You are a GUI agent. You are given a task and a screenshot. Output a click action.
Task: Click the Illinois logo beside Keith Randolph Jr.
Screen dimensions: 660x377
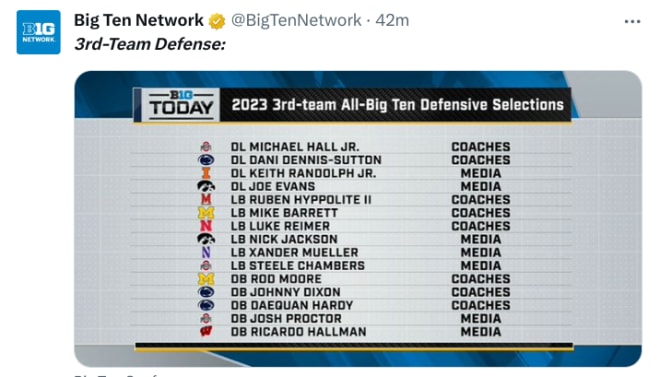pos(206,173)
